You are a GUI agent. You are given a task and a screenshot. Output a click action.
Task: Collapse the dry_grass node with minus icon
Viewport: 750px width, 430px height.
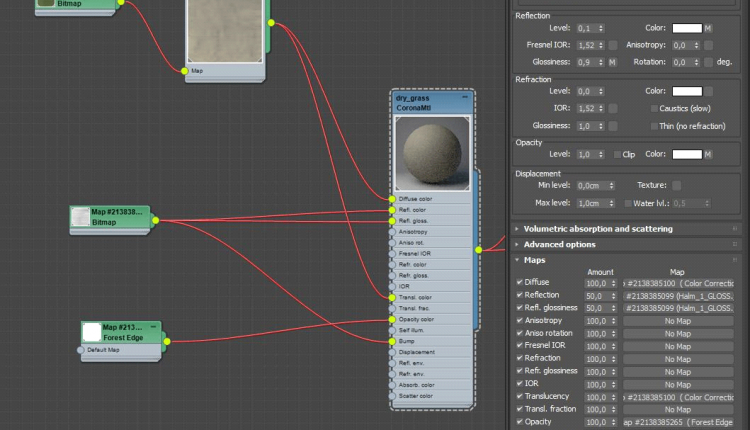coord(463,99)
